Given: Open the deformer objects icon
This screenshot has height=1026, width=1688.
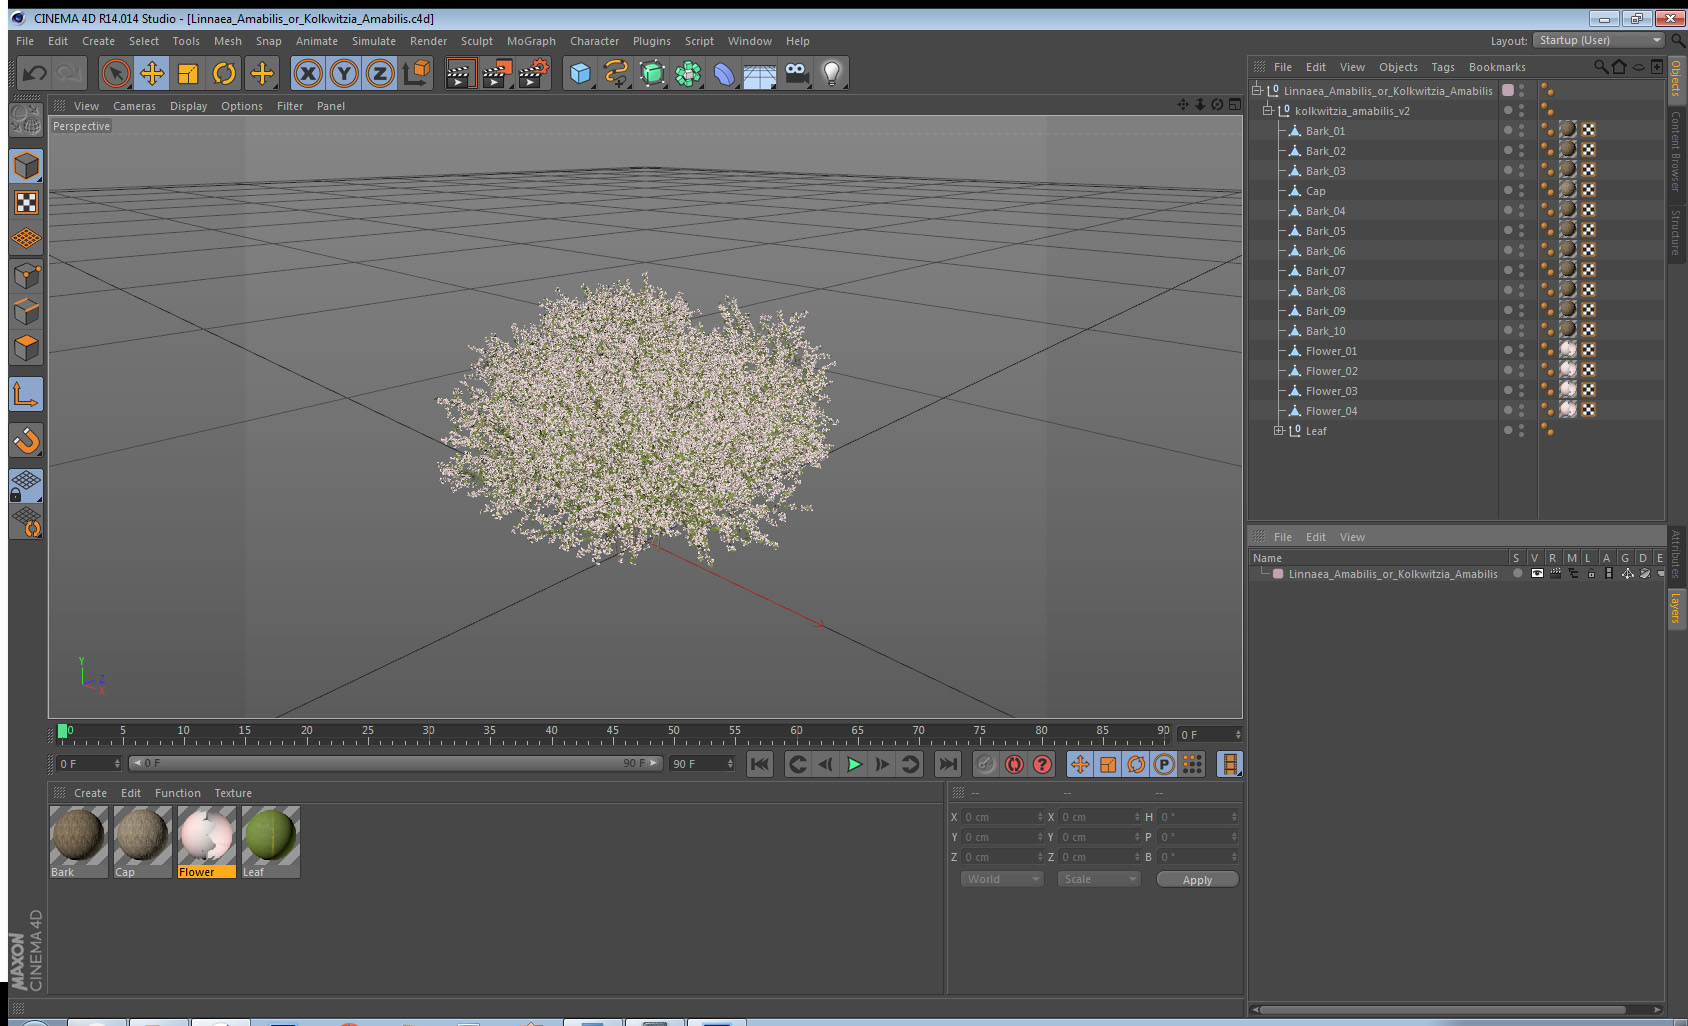Looking at the screenshot, I should point(724,73).
